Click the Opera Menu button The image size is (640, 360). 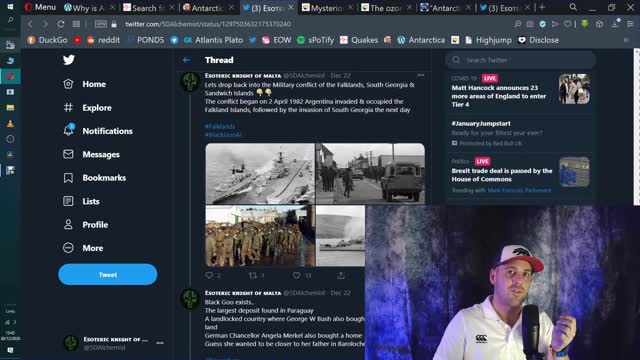40,7
